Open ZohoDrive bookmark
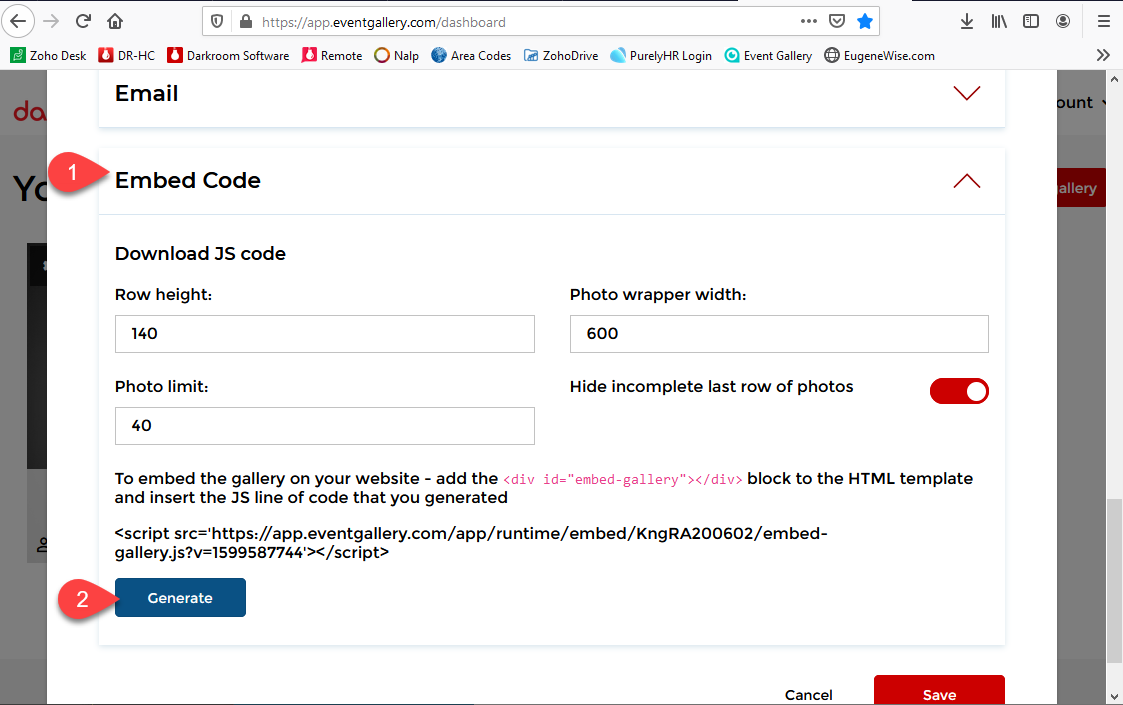The width and height of the screenshot is (1123, 705). click(x=561, y=55)
